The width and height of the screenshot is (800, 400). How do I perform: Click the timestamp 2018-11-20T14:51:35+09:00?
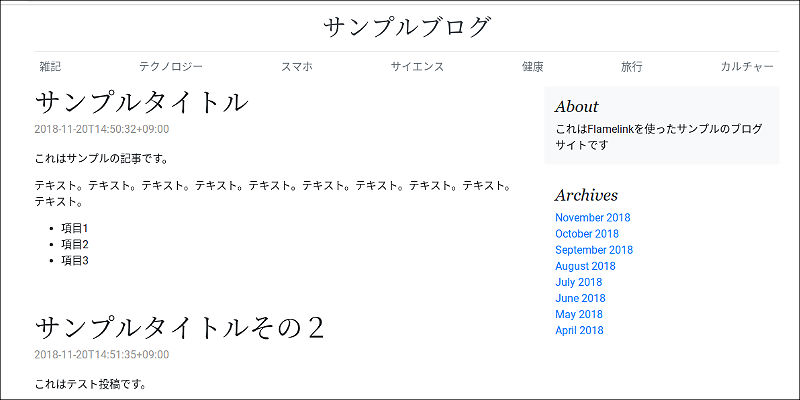[x=102, y=355]
